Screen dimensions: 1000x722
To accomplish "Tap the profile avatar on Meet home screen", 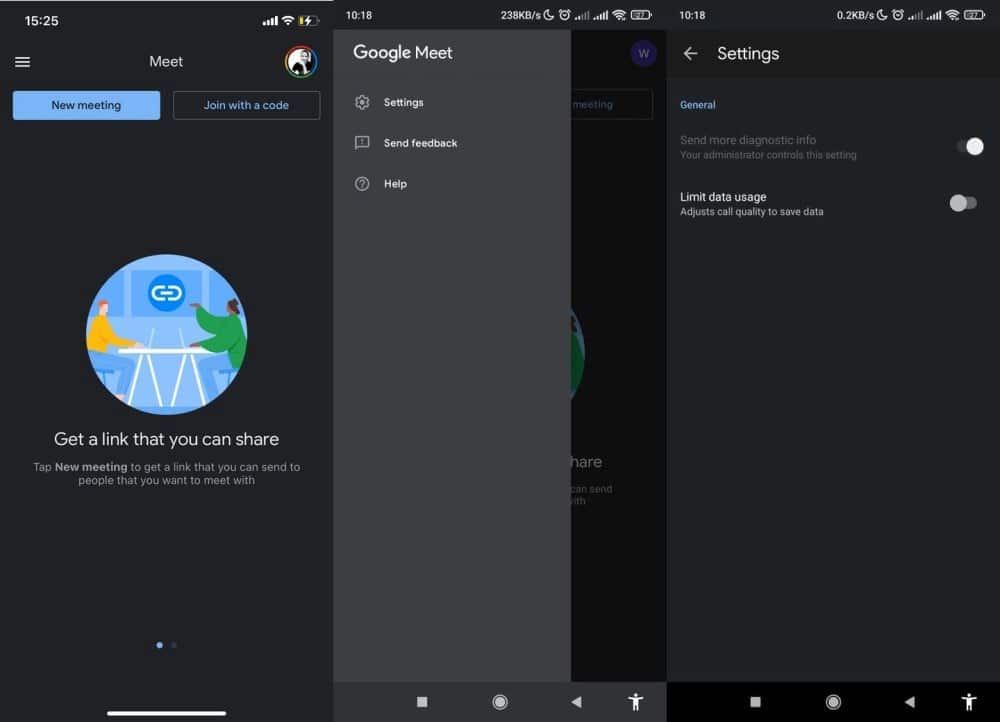I will click(x=300, y=62).
